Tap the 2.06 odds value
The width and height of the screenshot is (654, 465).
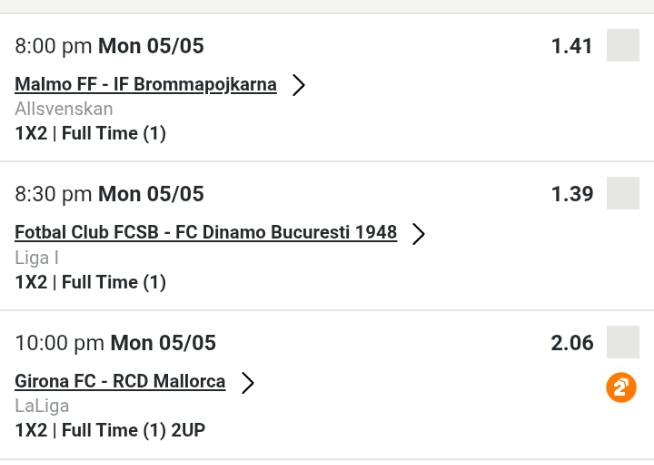point(572,344)
